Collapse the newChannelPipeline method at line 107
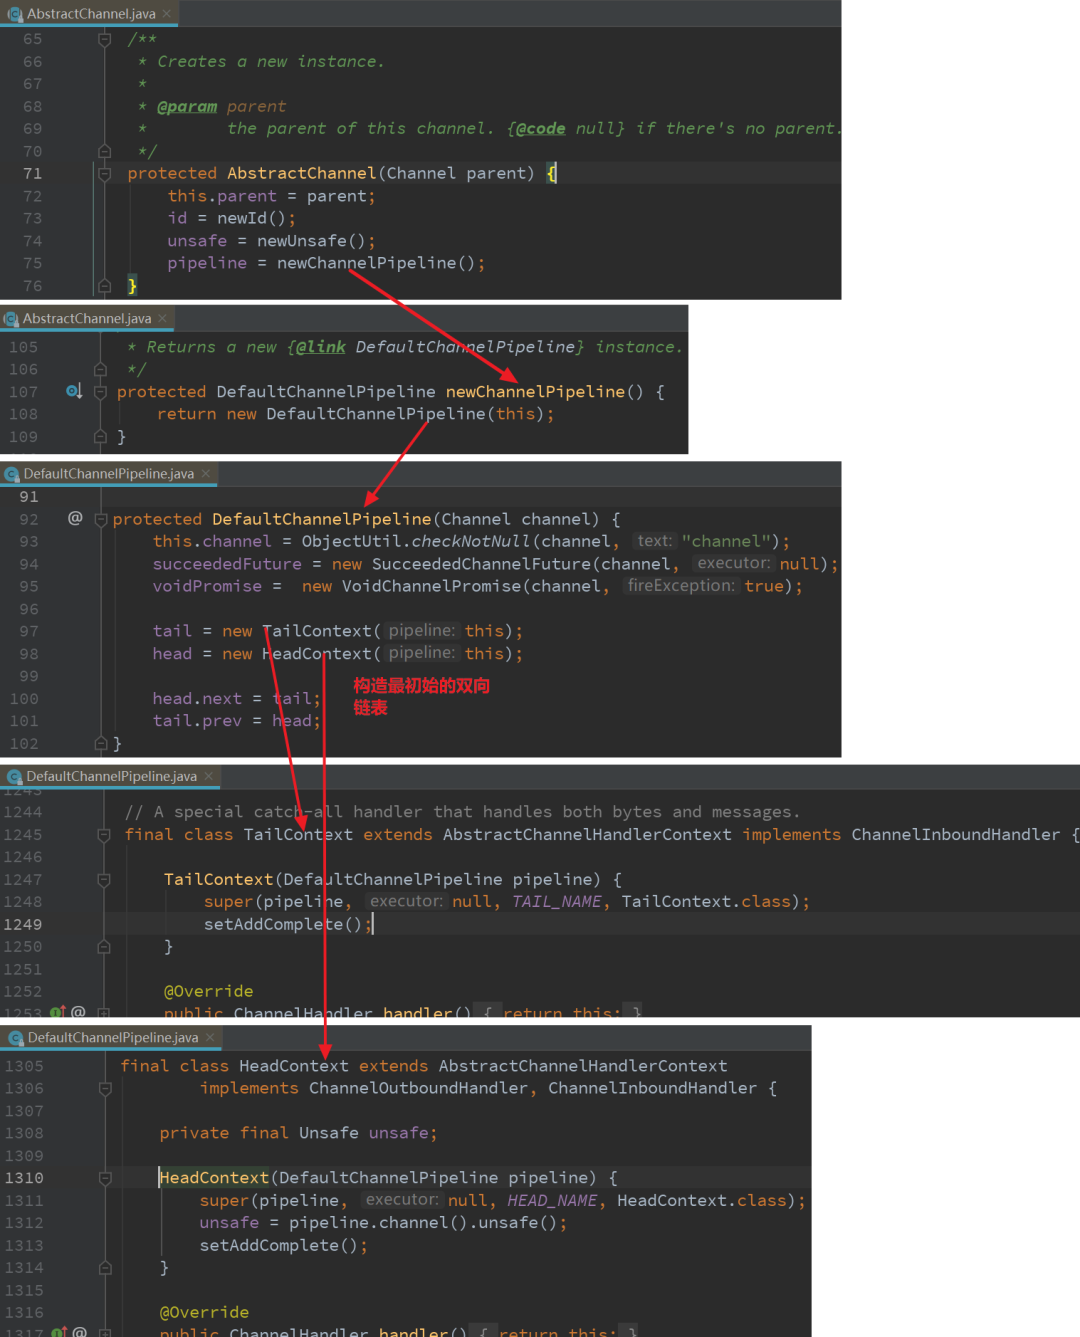 100,392
